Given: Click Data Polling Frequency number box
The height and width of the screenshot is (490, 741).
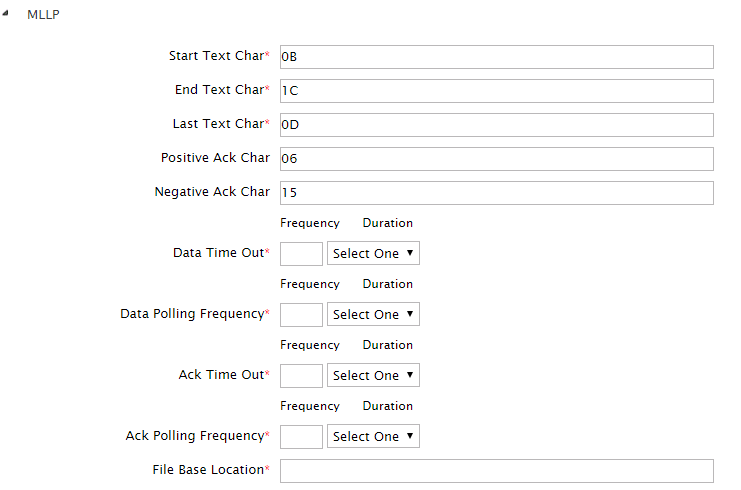Looking at the screenshot, I should point(301,314).
